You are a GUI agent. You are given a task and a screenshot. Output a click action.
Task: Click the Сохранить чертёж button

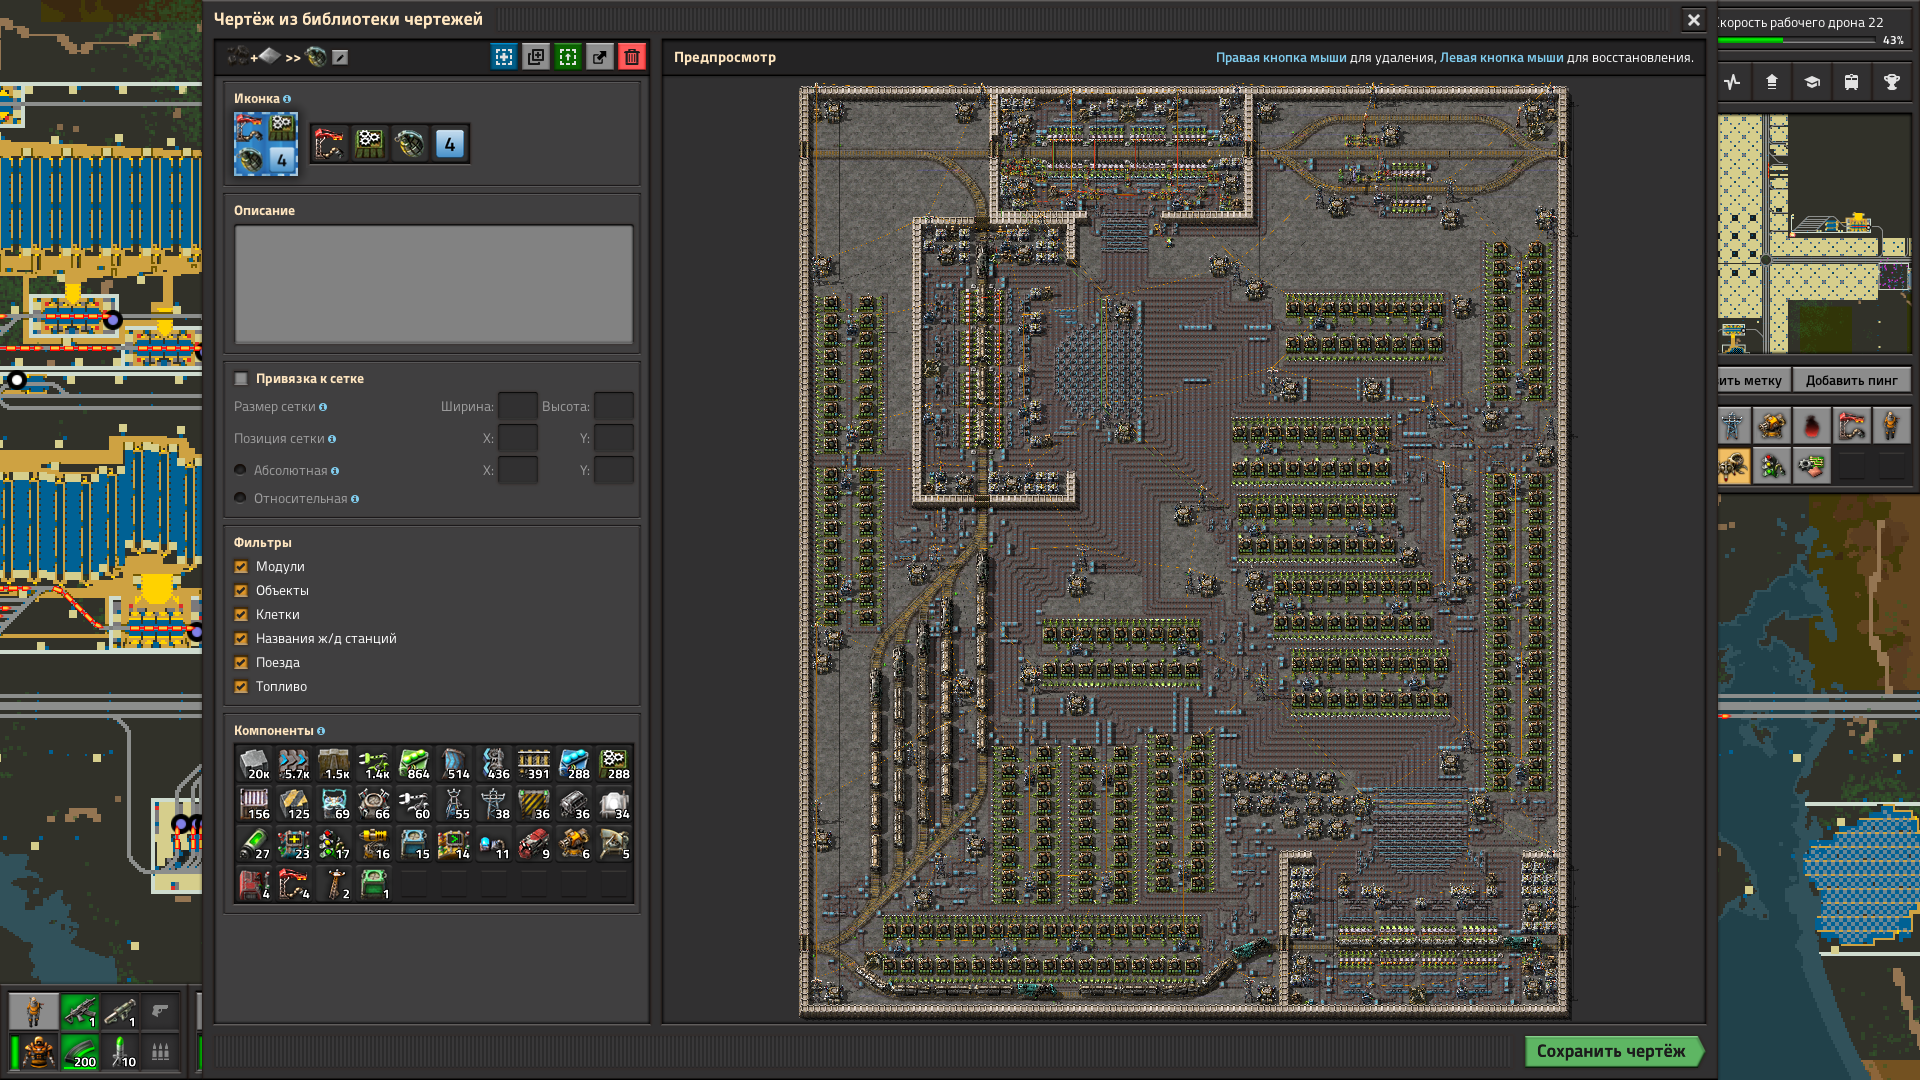1614,1051
